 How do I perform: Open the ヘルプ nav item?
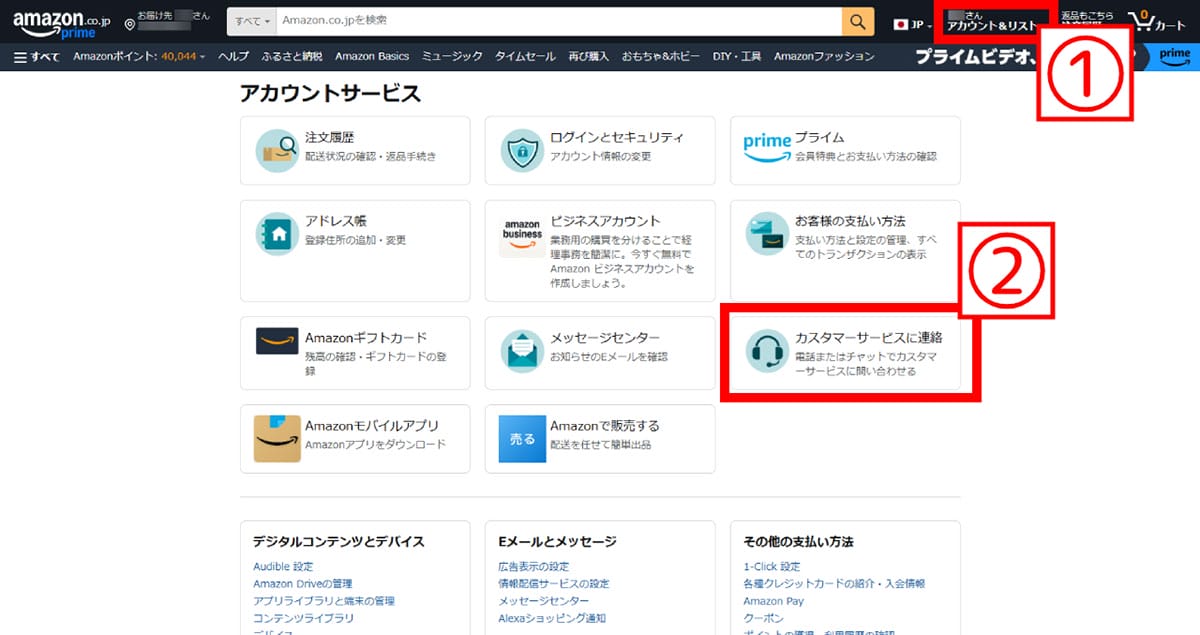(x=233, y=57)
